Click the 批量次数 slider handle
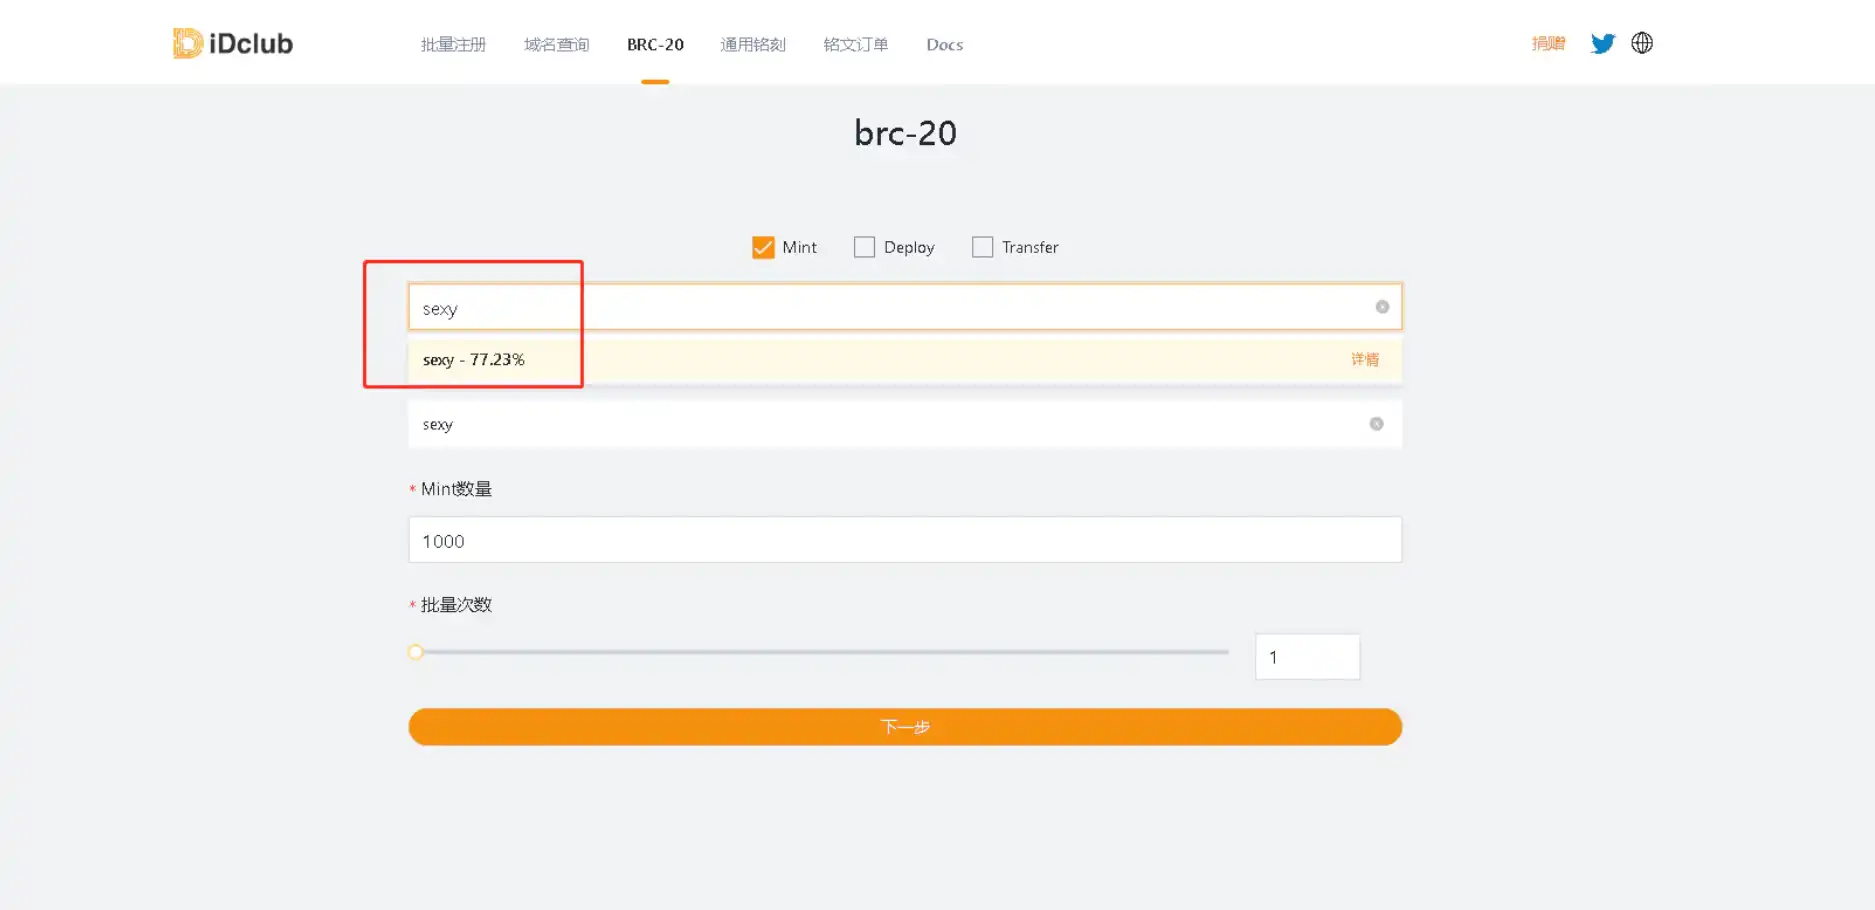Image resolution: width=1875 pixels, height=910 pixels. pos(416,652)
